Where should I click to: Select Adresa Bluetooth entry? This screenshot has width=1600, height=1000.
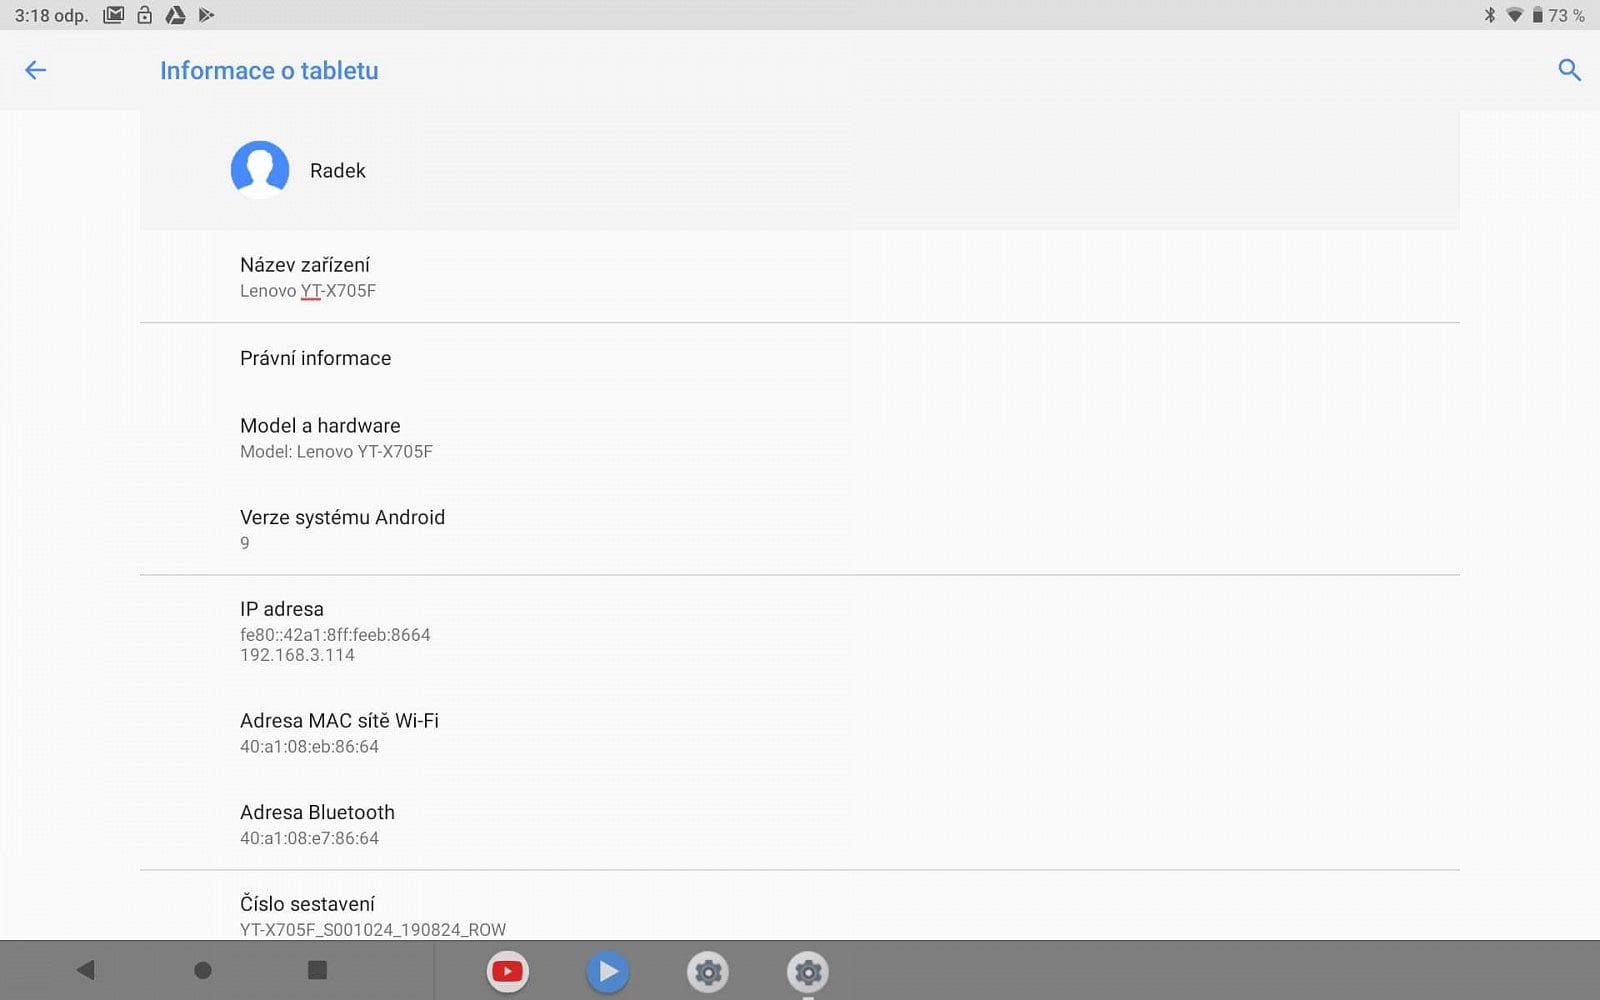[x=800, y=824]
